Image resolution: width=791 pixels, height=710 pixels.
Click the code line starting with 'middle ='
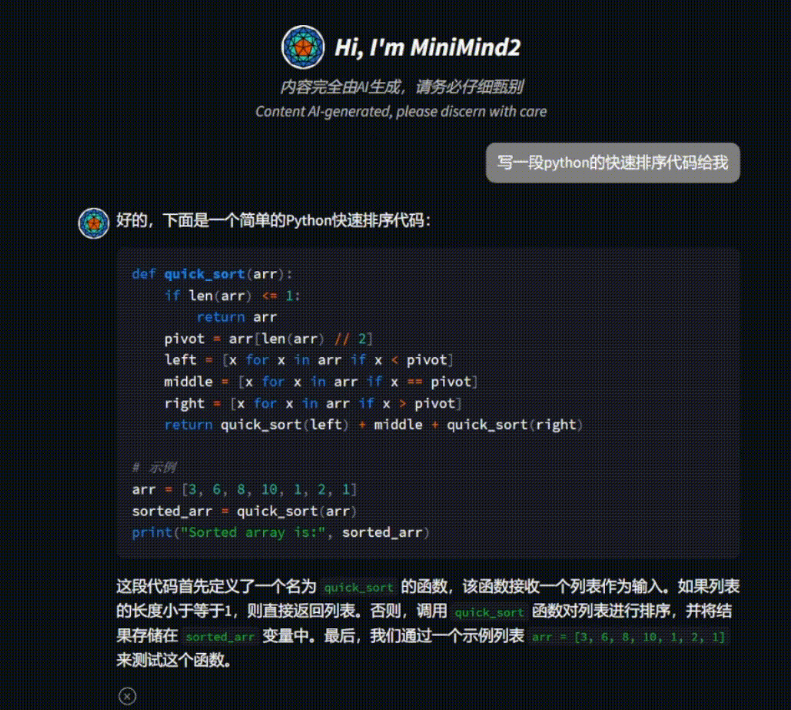pos(321,381)
